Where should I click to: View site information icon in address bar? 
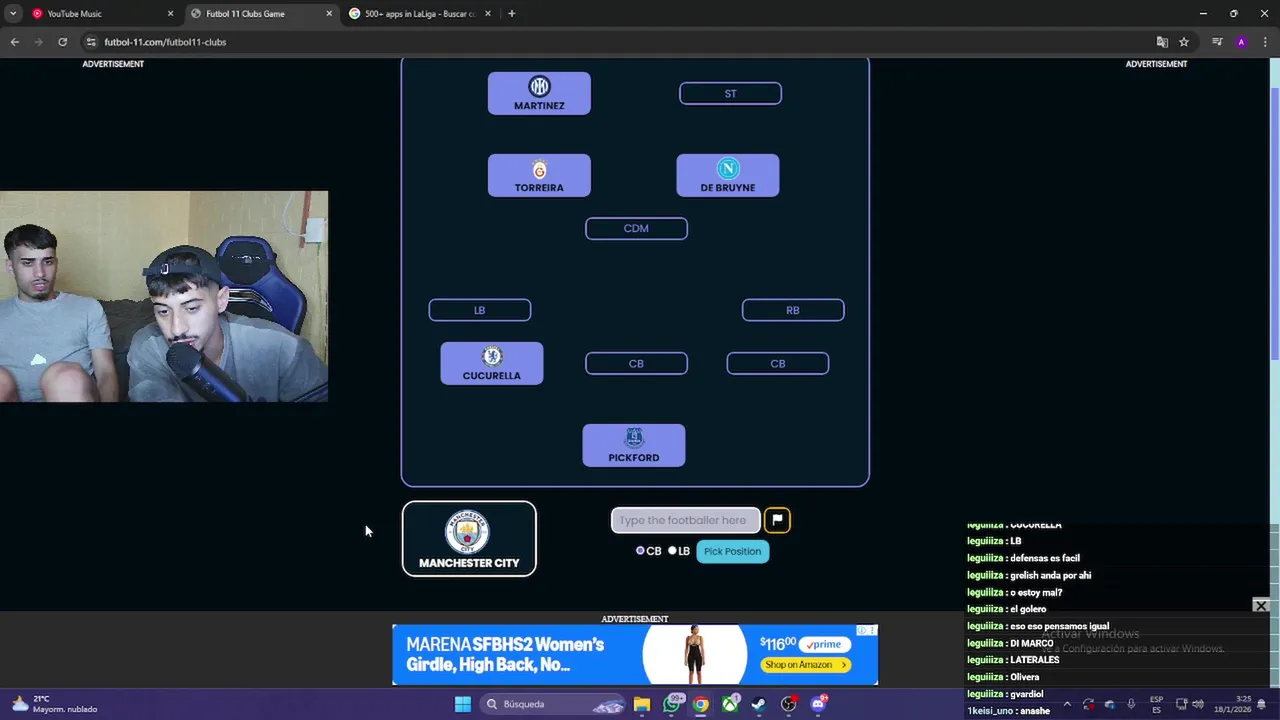click(x=91, y=42)
